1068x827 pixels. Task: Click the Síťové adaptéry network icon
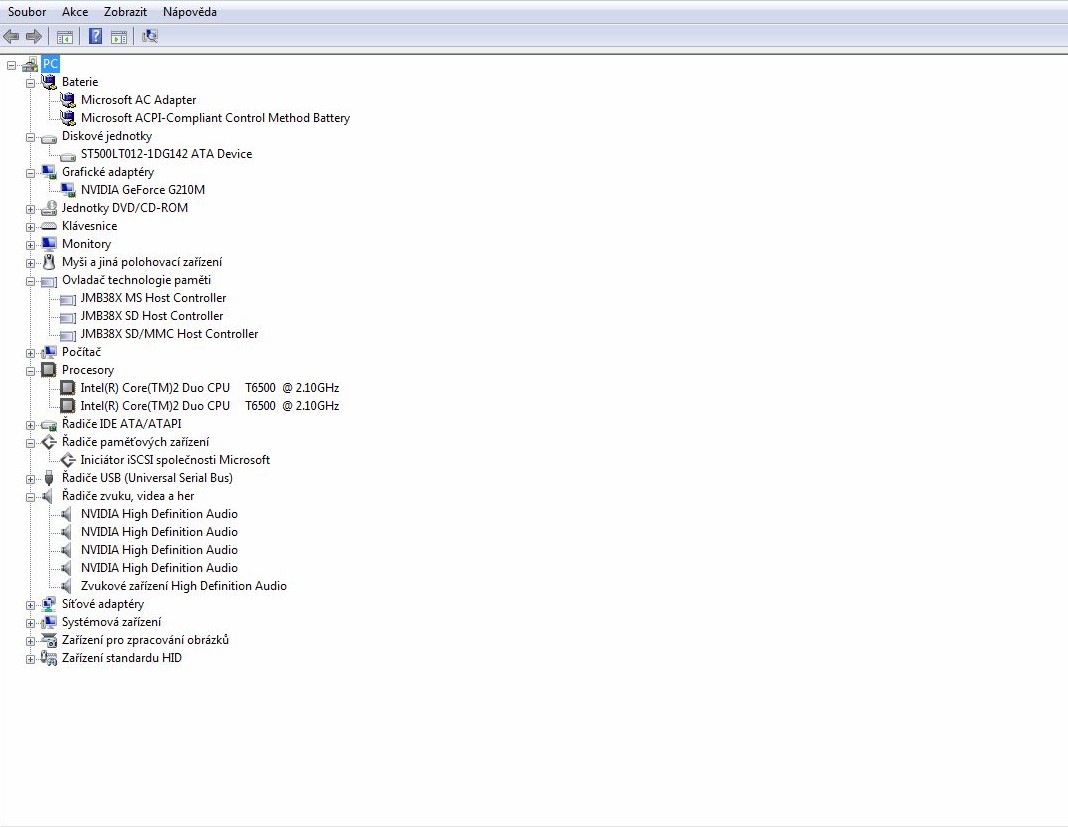[48, 604]
